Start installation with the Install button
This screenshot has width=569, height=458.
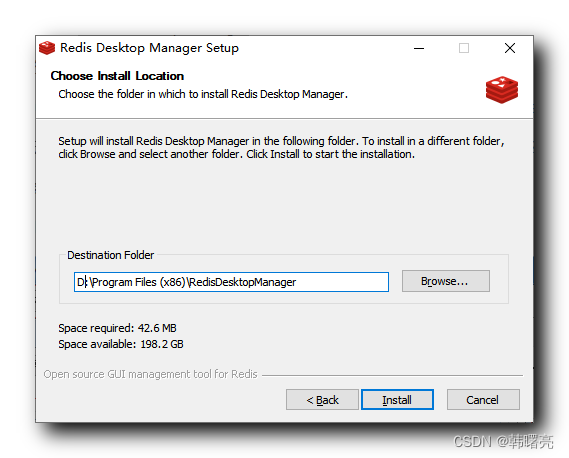pyautogui.click(x=397, y=400)
